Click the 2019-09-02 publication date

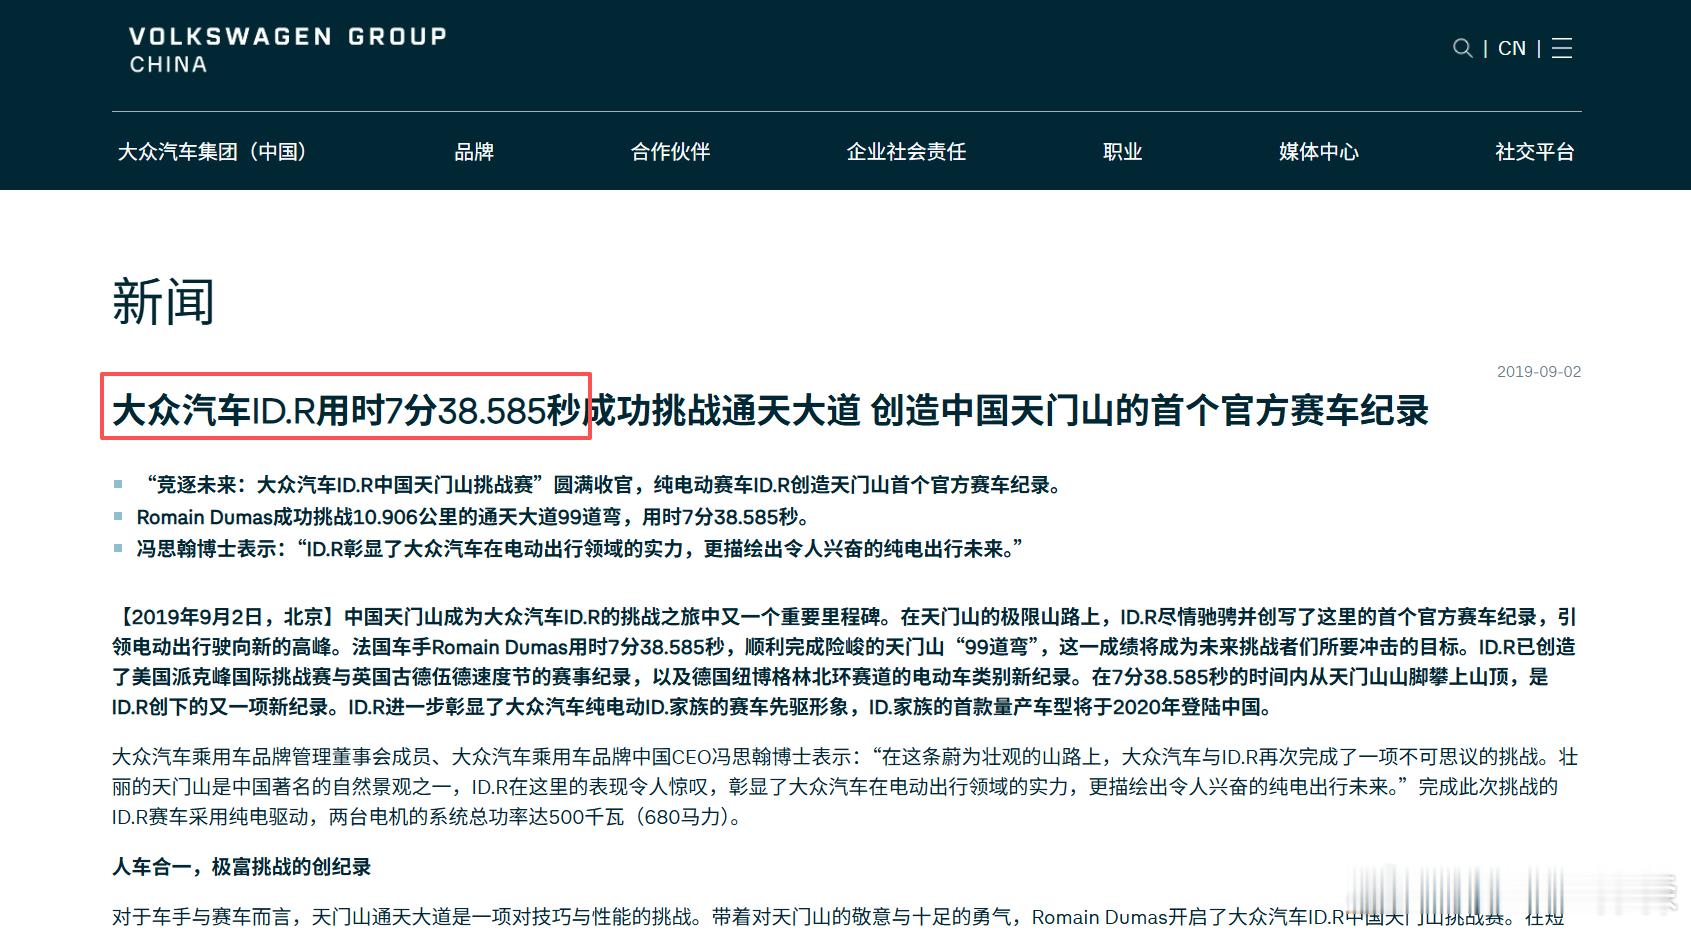point(1540,371)
